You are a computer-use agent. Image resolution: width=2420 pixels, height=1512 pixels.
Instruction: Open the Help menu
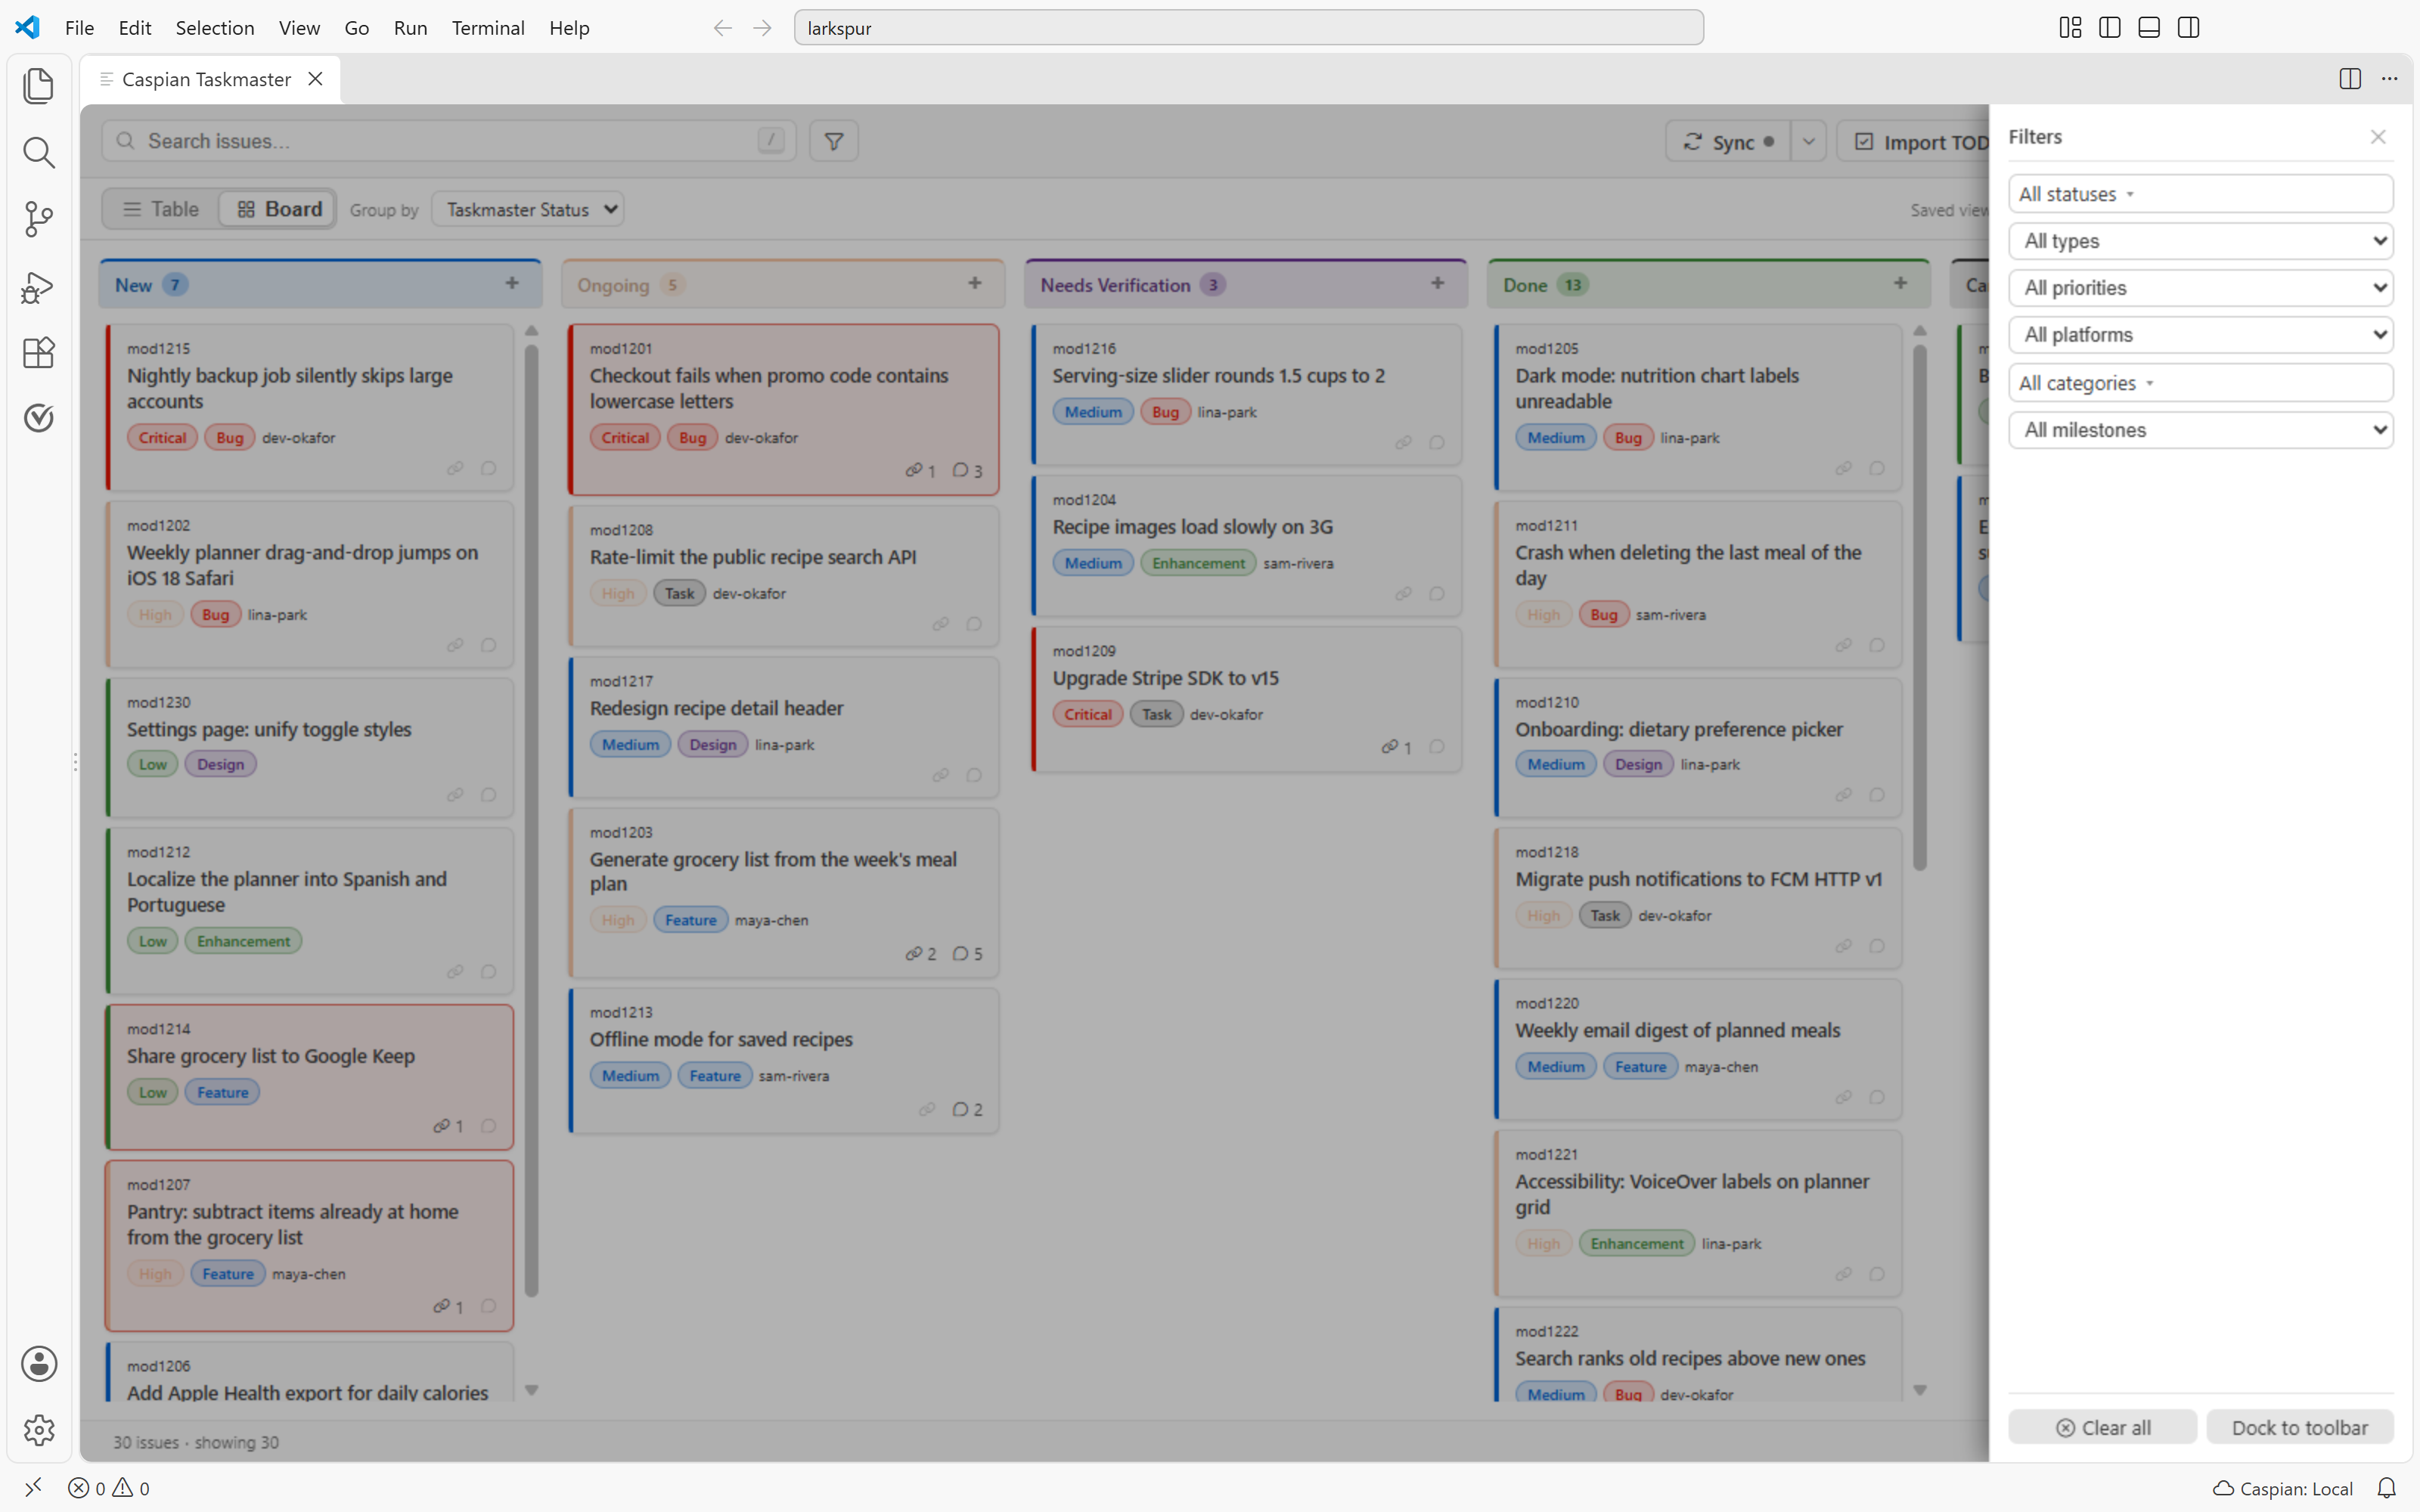(569, 28)
